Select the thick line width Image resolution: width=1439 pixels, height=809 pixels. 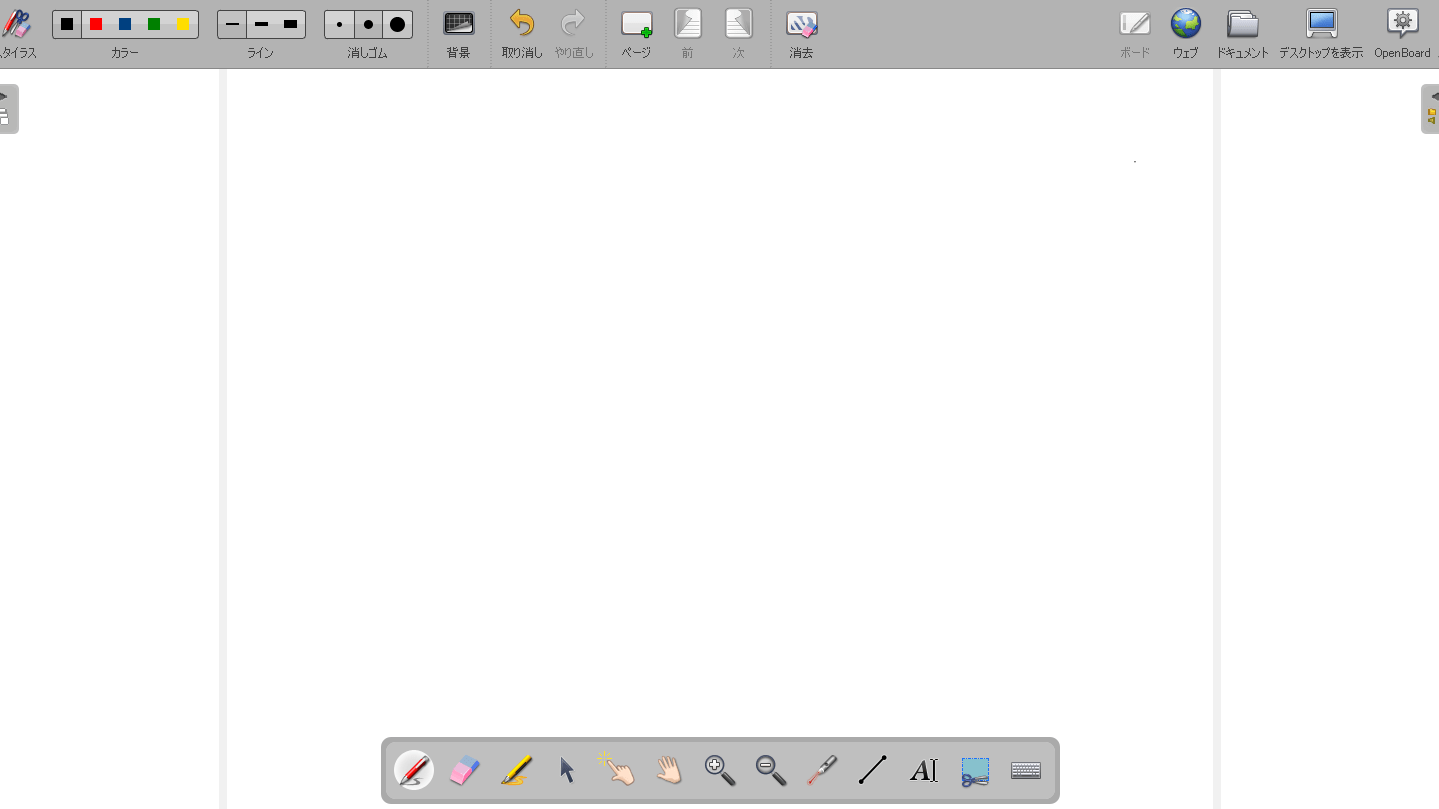(x=291, y=24)
